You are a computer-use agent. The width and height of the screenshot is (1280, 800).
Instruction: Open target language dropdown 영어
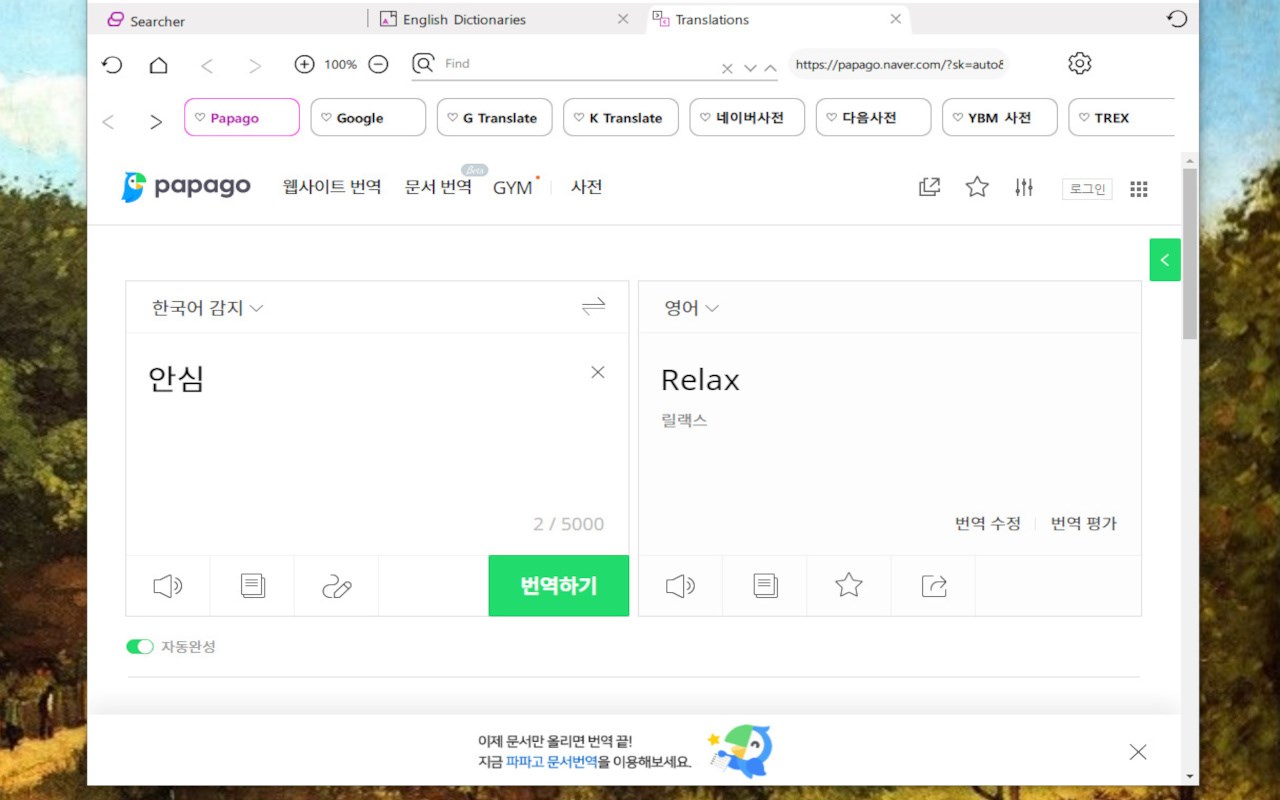(692, 308)
